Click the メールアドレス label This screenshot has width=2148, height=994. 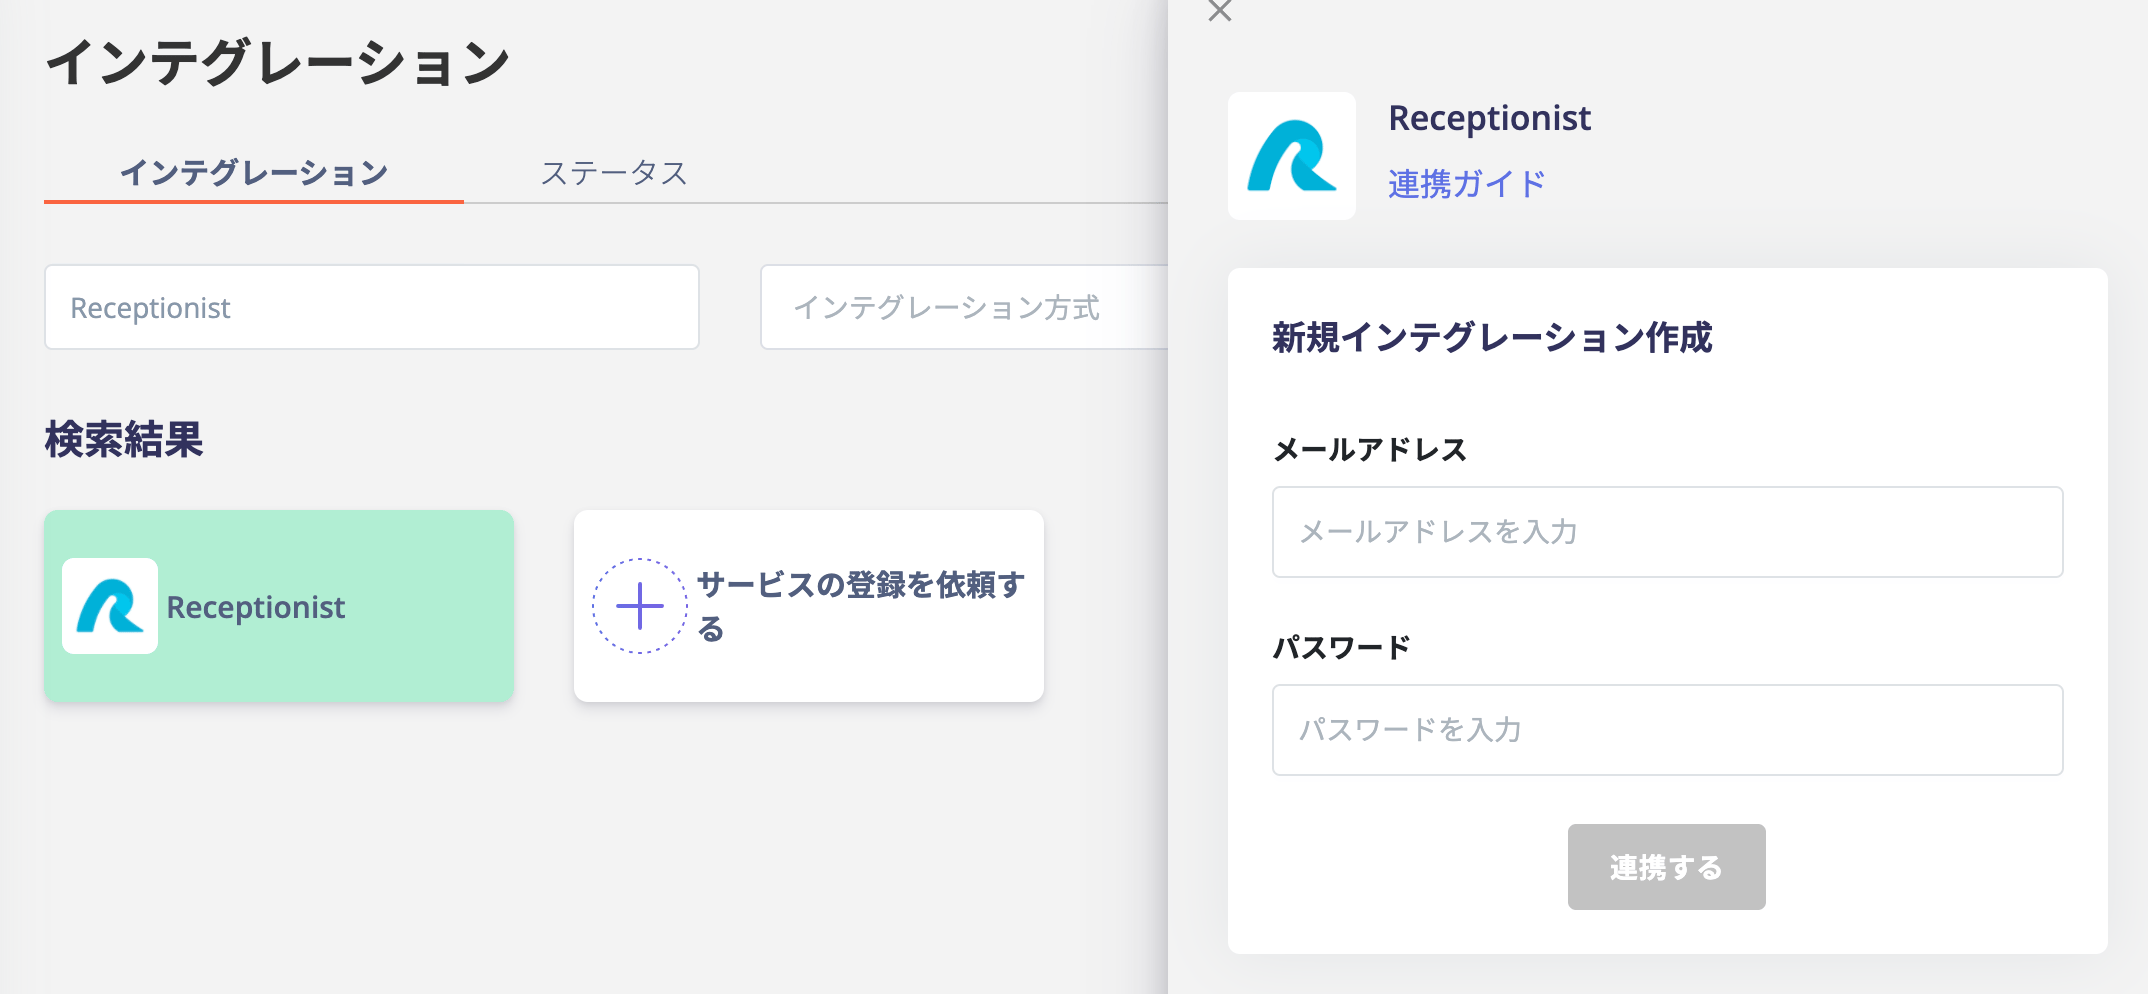[1370, 450]
